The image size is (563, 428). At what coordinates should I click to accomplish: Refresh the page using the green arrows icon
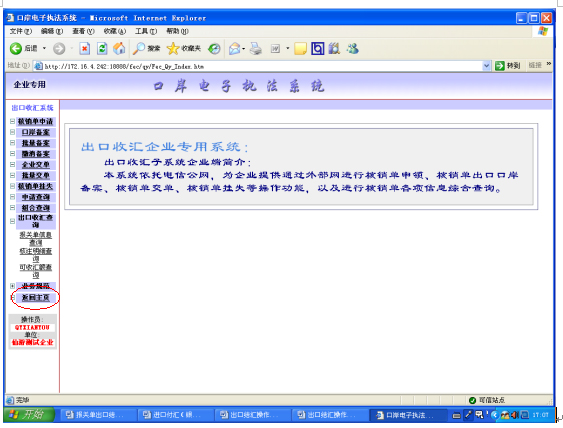click(102, 48)
